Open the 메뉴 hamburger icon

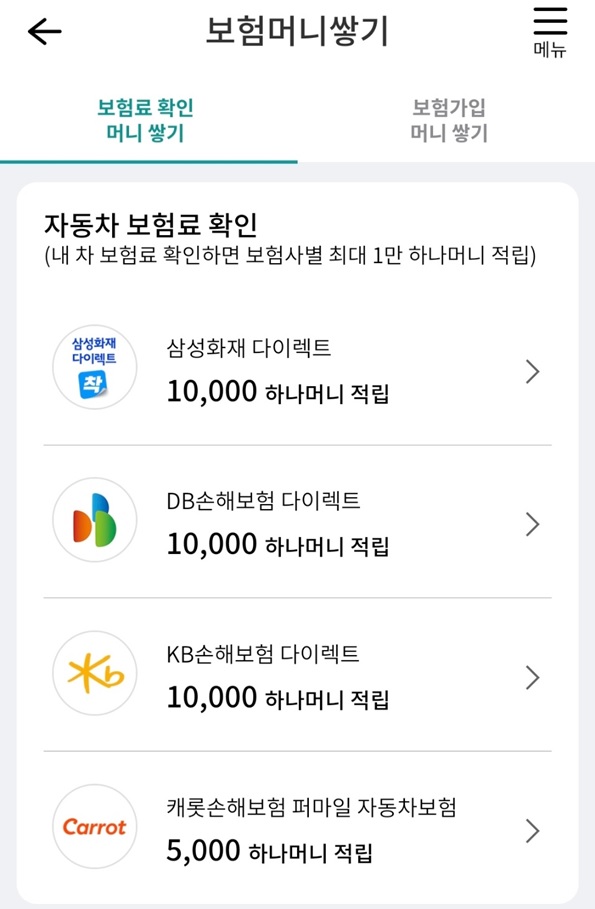click(552, 28)
